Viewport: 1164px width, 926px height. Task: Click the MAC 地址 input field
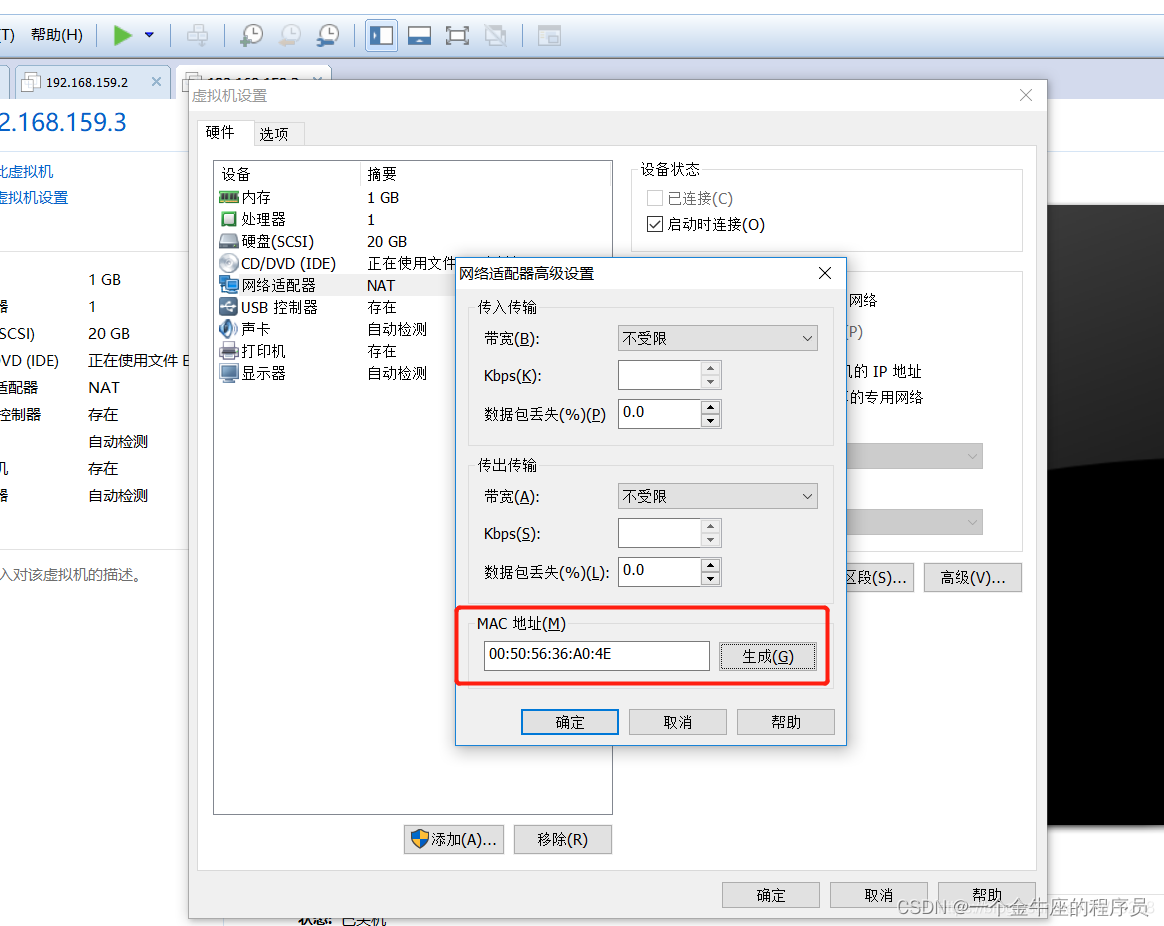(x=597, y=656)
